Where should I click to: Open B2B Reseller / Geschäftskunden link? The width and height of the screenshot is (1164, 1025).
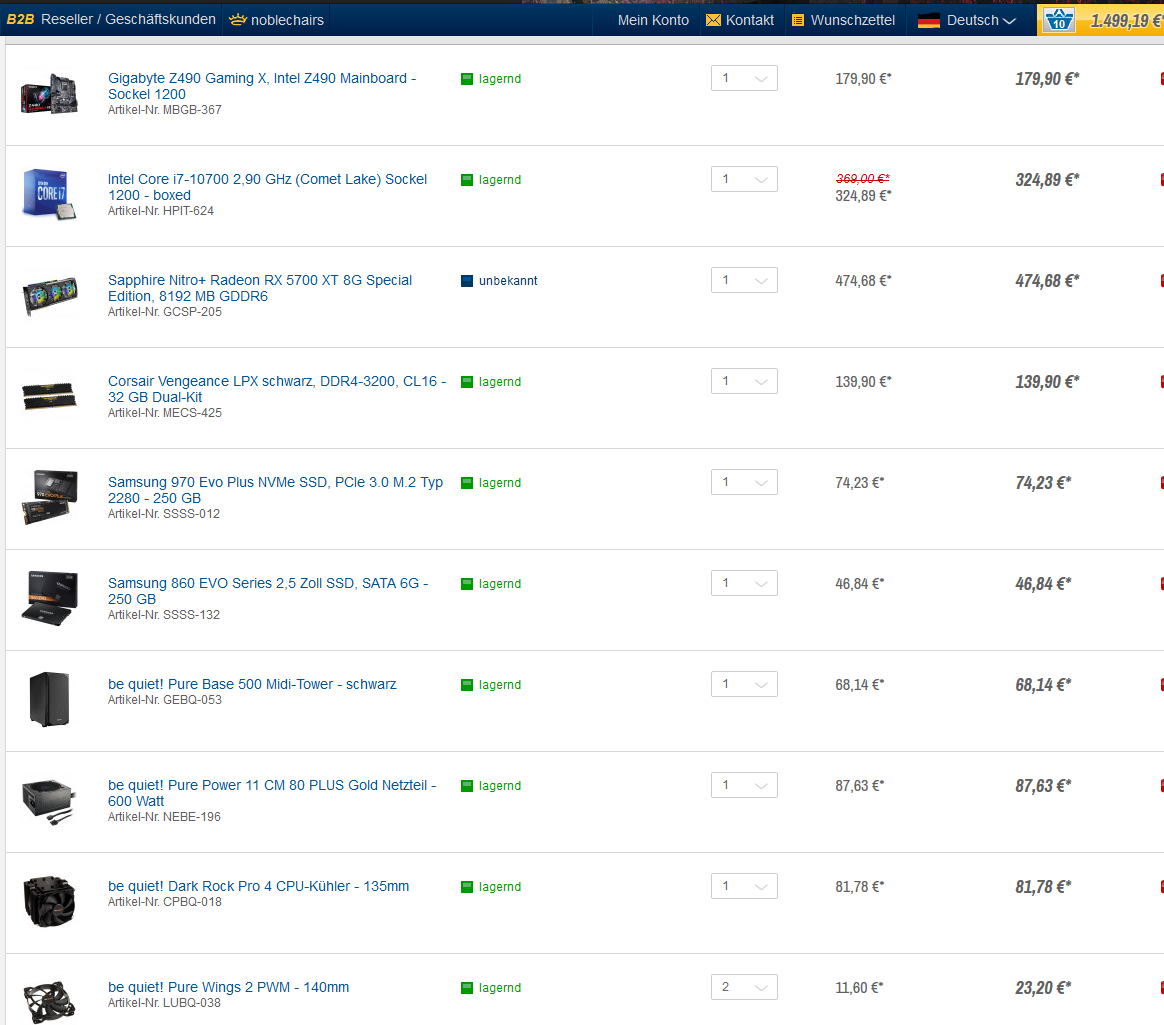(111, 19)
